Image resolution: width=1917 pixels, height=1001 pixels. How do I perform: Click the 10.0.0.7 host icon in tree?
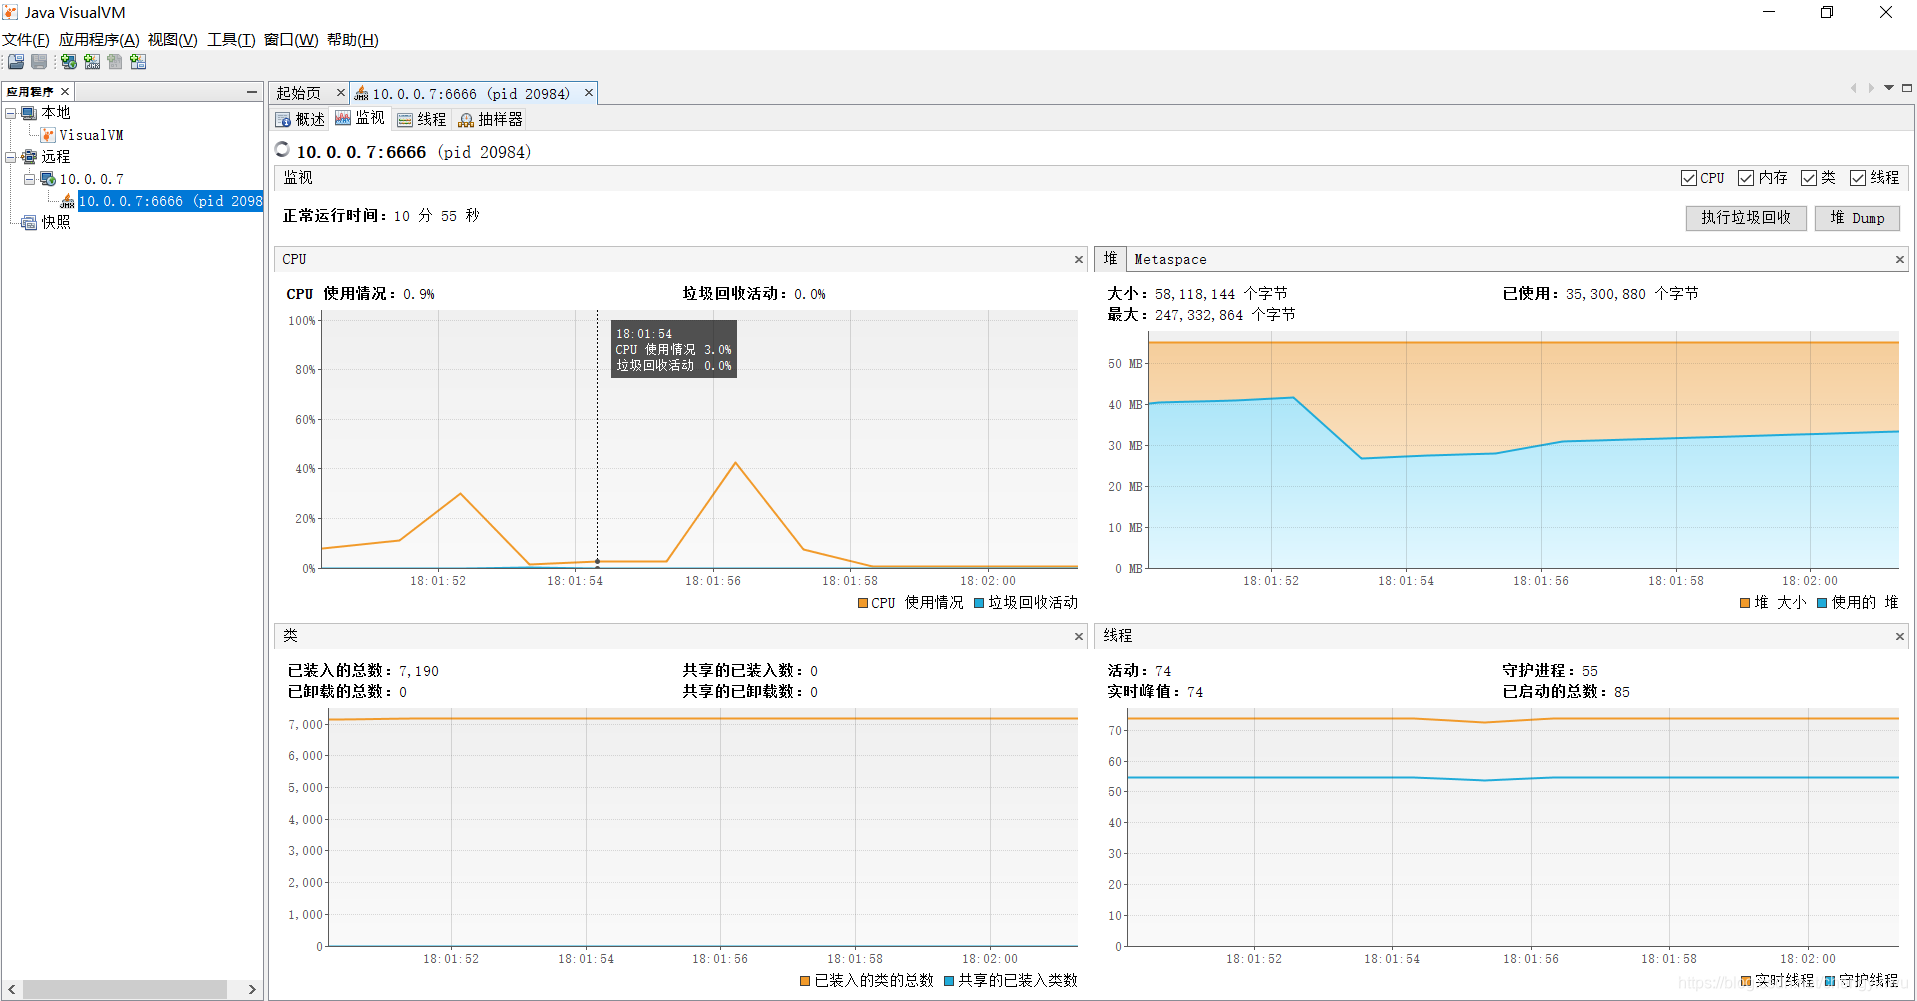pos(47,179)
